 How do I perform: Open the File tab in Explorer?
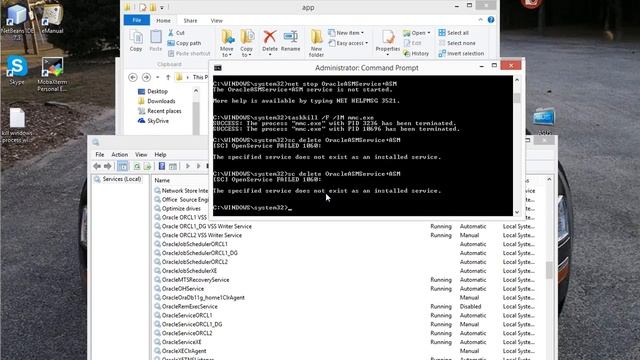137,20
